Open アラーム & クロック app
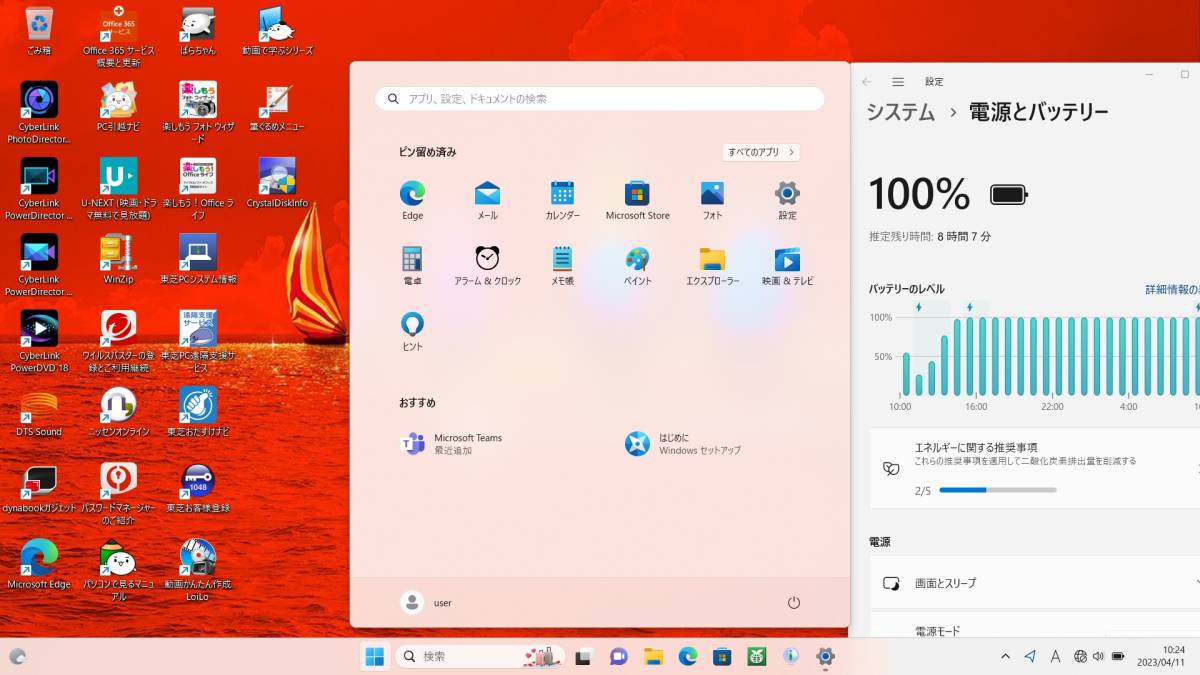Viewport: 1200px width, 675px height. pos(487,267)
